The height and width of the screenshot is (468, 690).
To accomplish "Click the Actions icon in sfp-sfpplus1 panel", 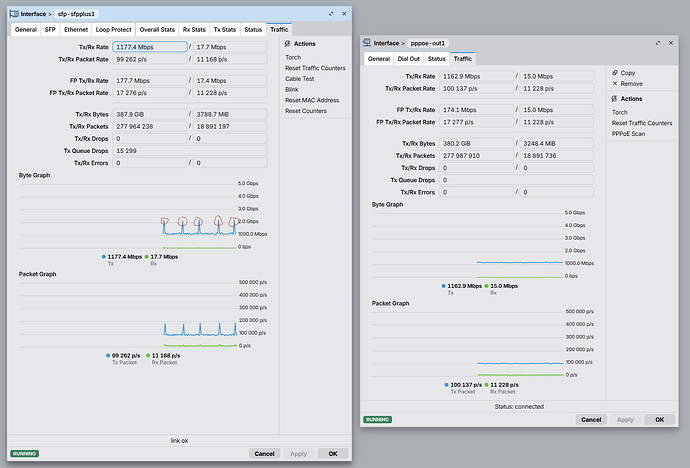I will pos(287,44).
